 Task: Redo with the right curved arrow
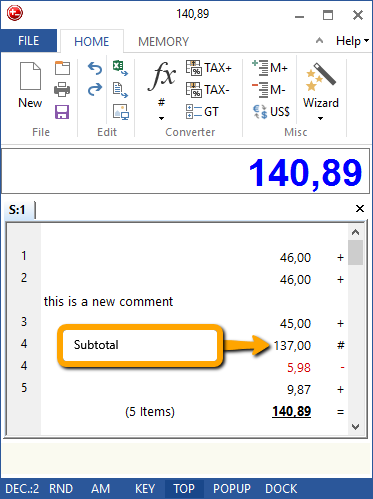[x=95, y=89]
